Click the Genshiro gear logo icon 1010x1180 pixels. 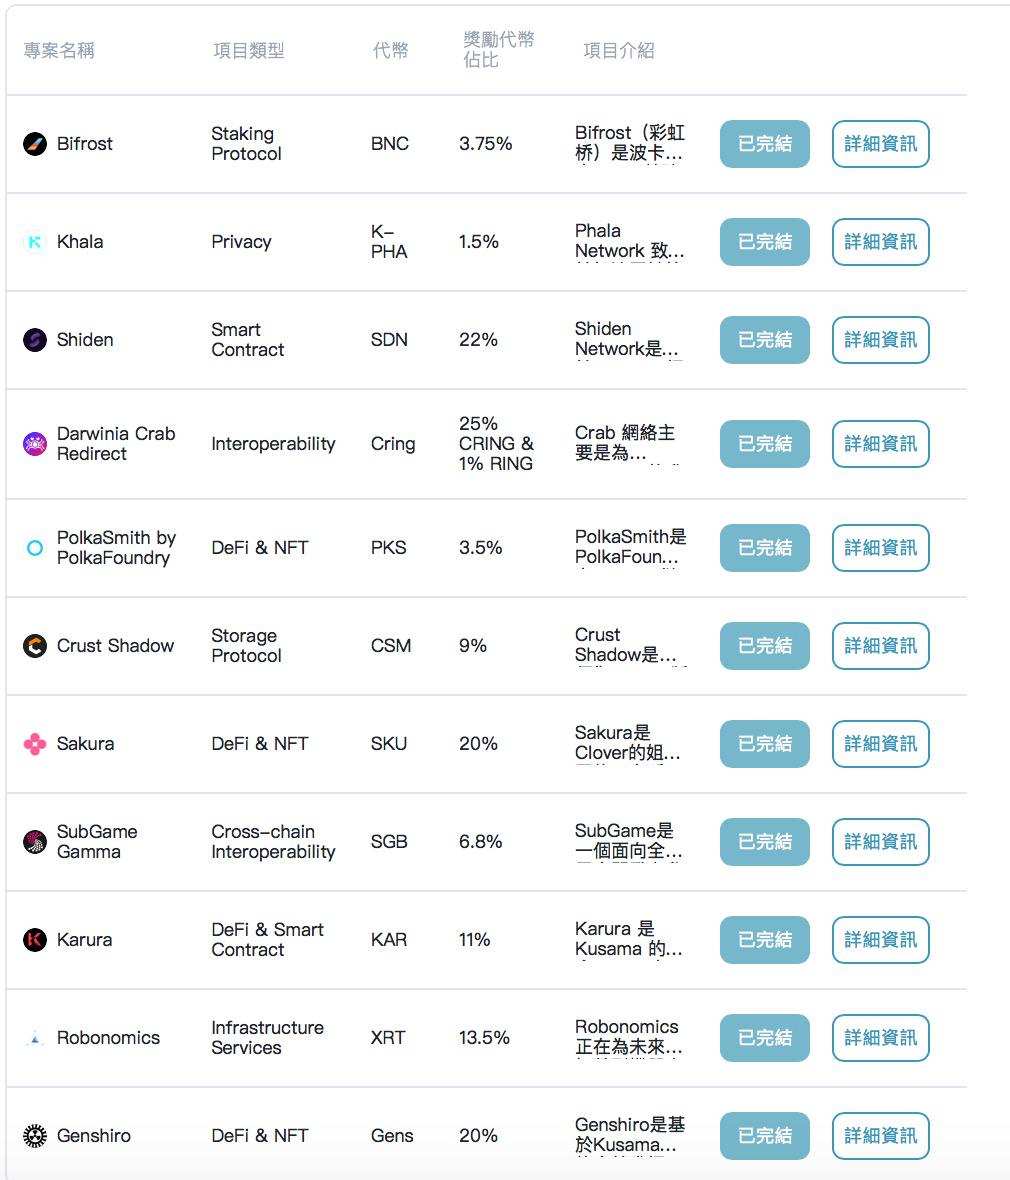(x=35, y=1136)
